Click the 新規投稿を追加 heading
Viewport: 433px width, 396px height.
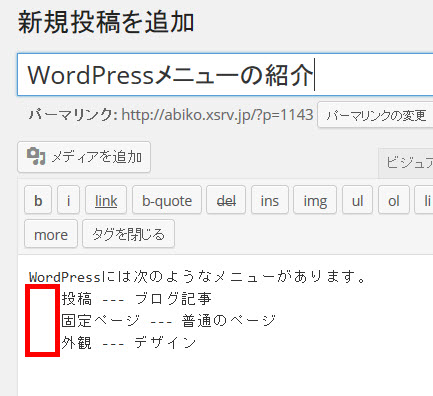pyautogui.click(x=106, y=23)
